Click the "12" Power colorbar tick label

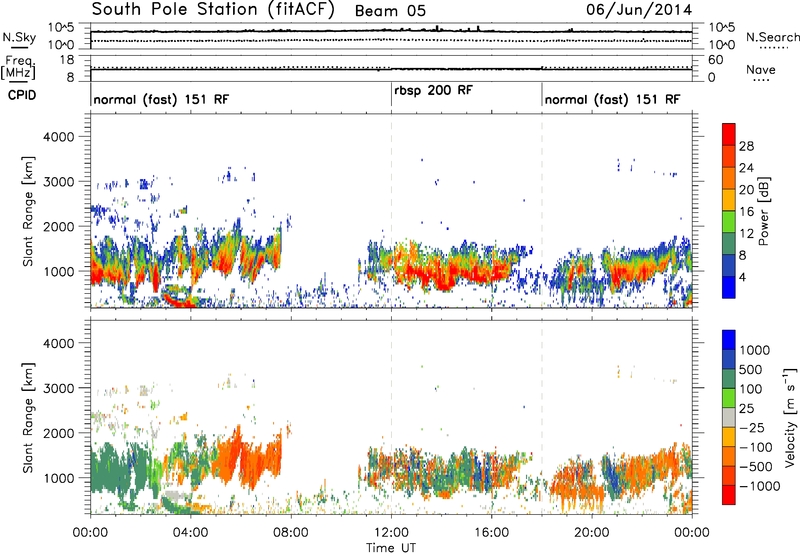point(746,234)
